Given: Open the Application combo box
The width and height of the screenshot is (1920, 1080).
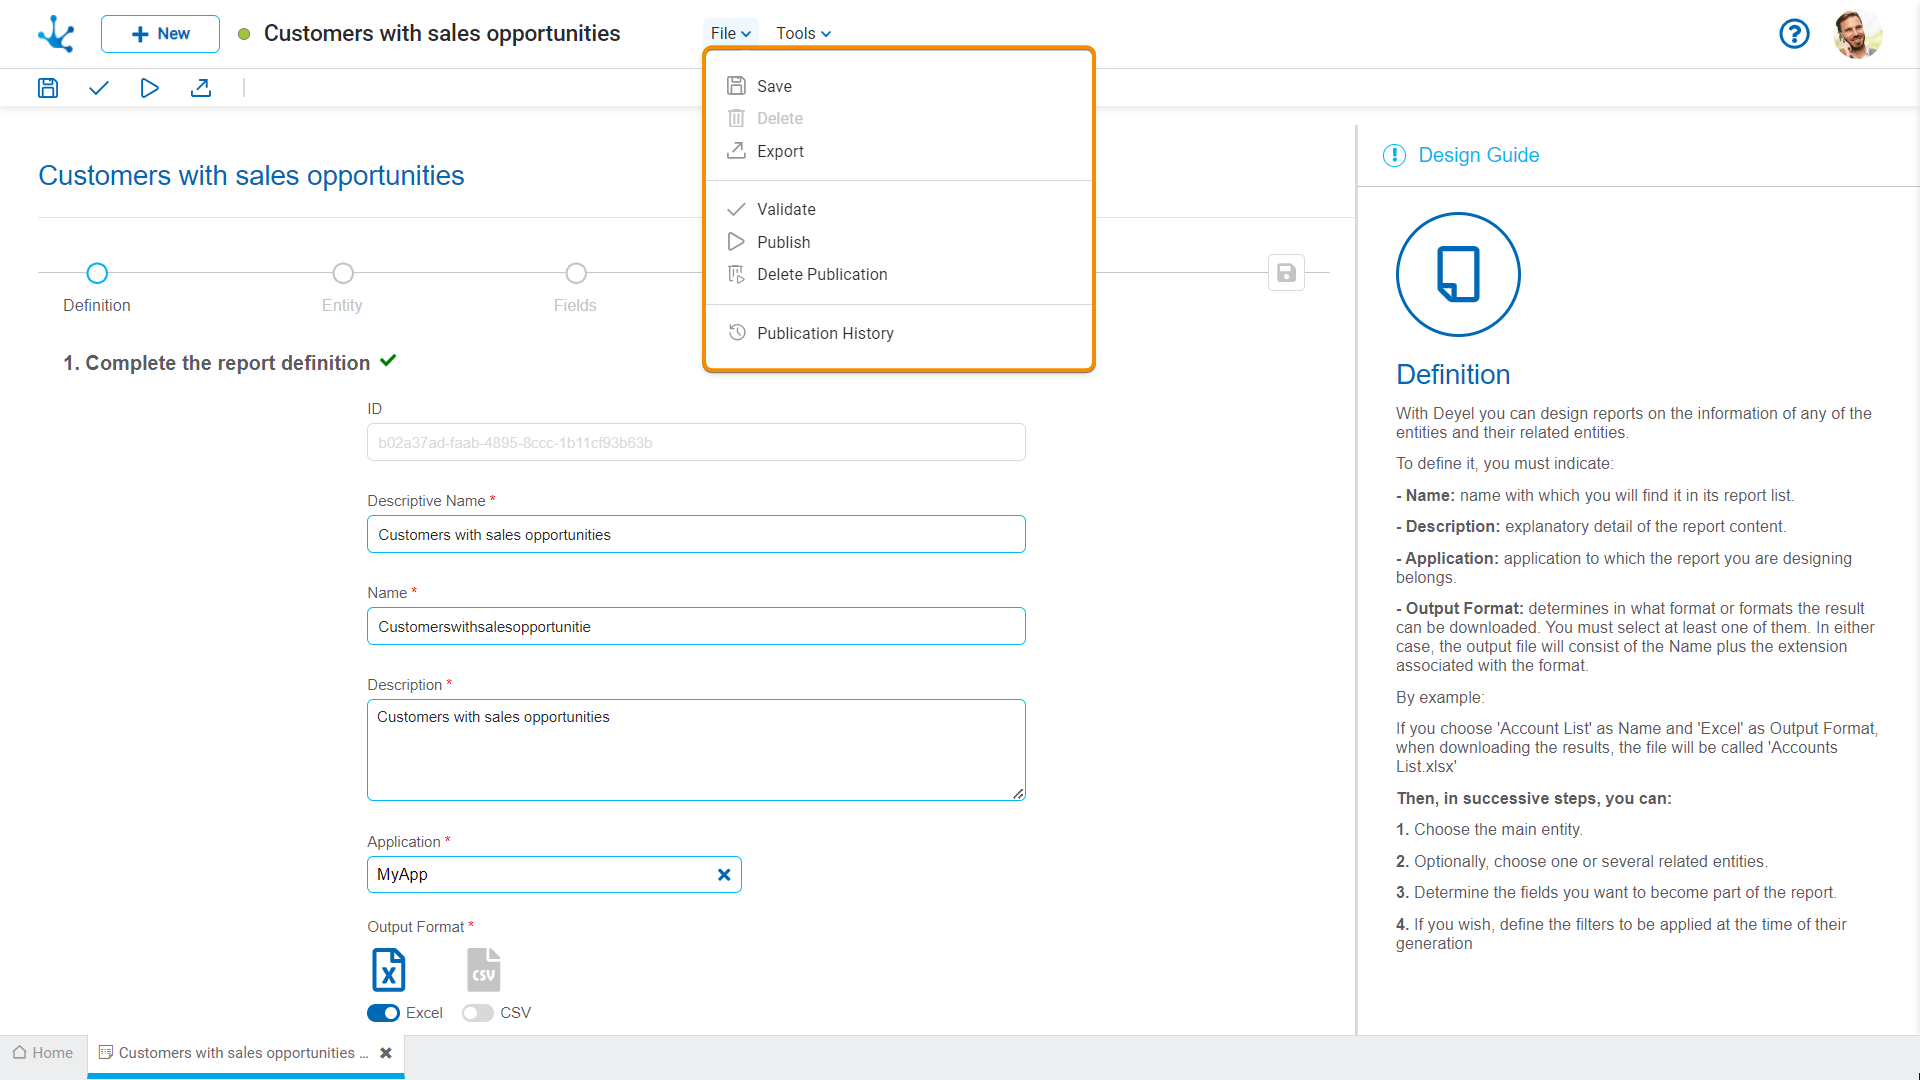Looking at the screenshot, I should tap(540, 875).
